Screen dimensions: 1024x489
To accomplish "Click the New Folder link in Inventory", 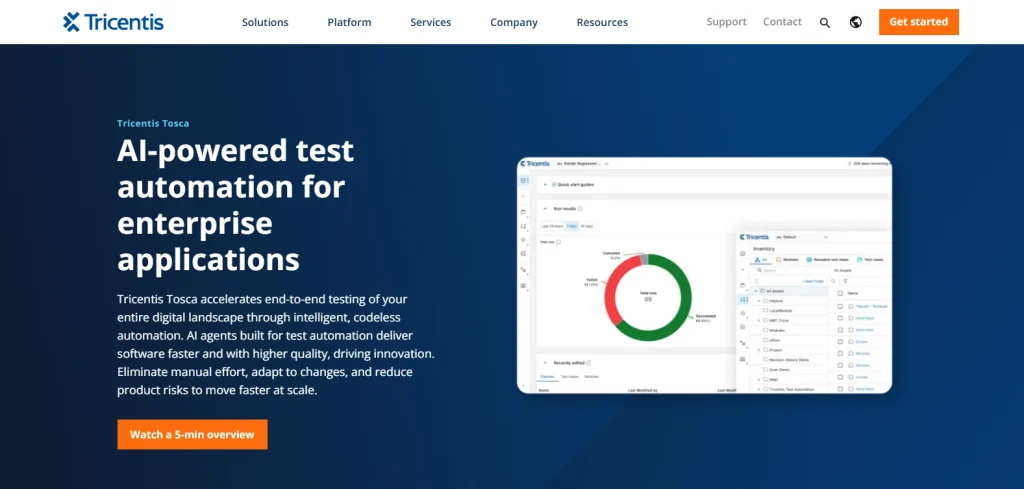I will point(812,281).
